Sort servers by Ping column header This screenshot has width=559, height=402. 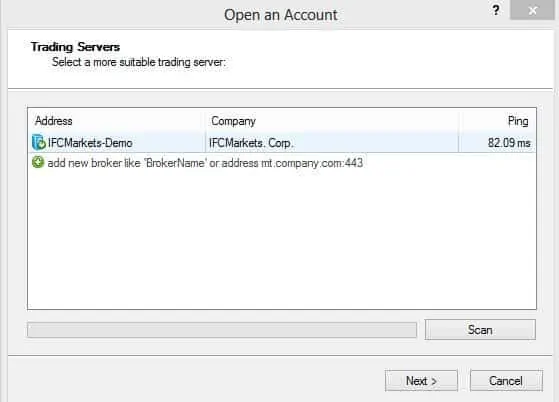[x=497, y=121]
